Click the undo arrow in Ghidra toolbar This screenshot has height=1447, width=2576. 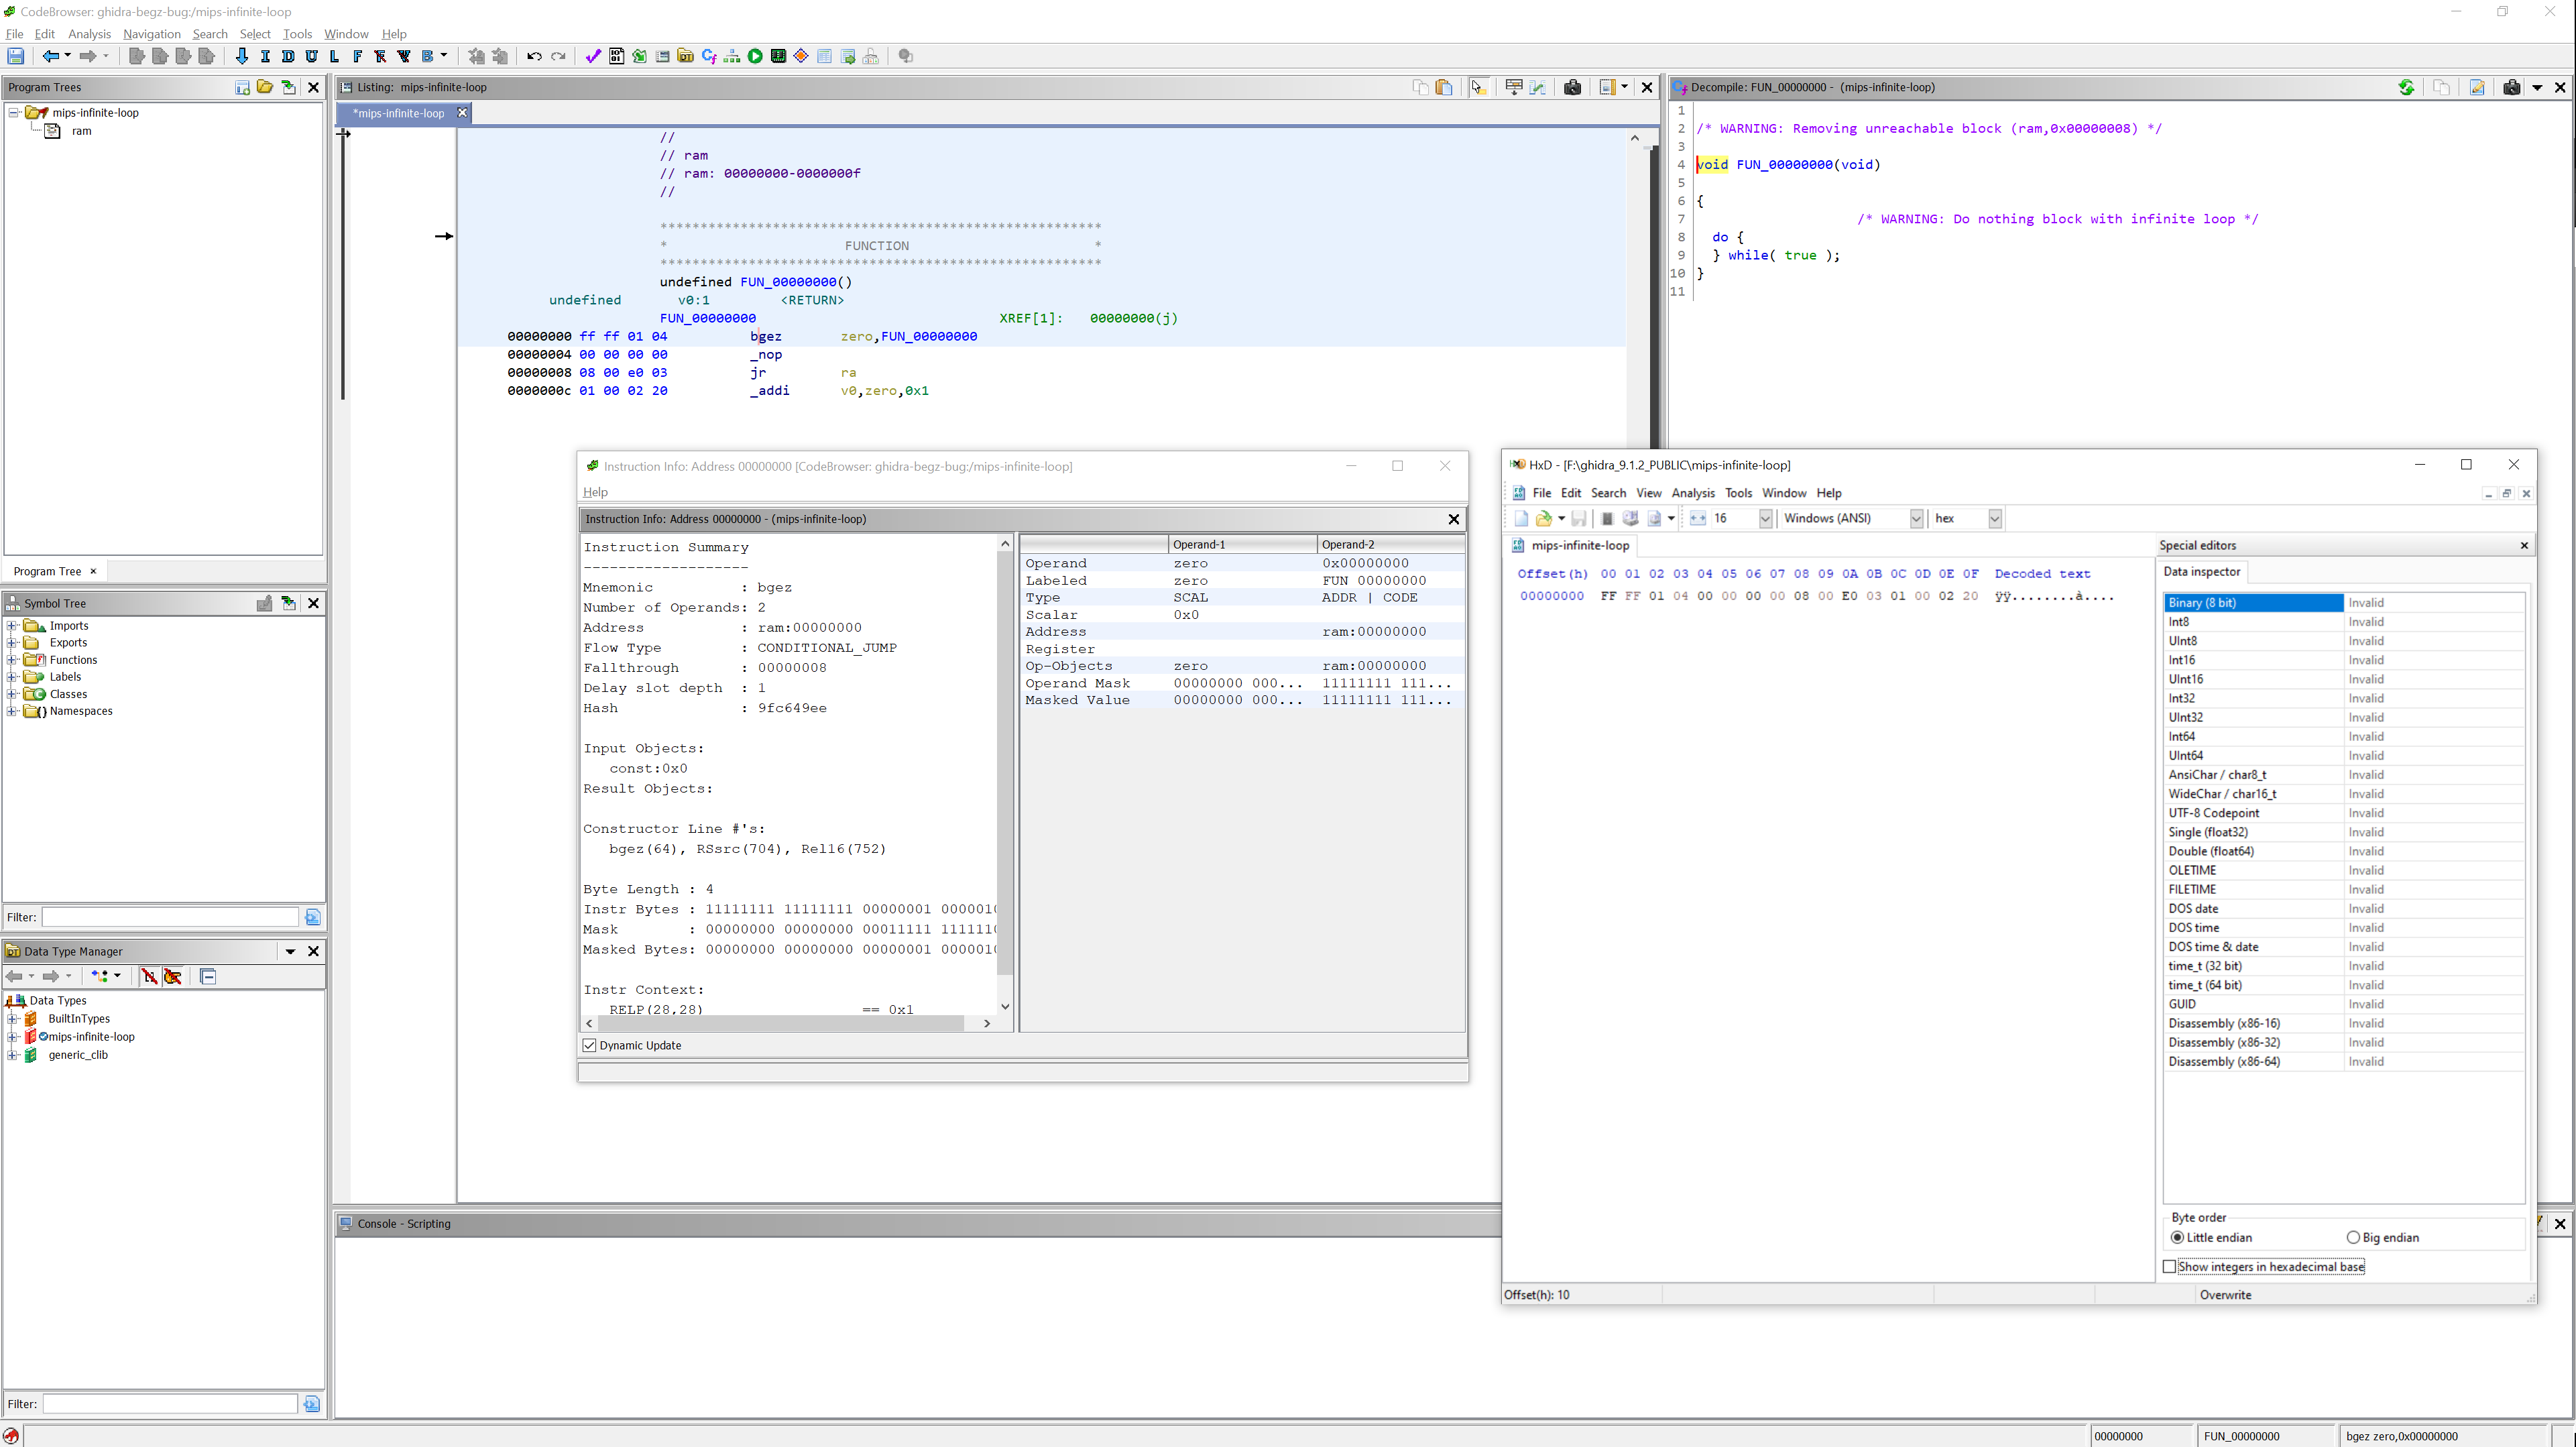[534, 57]
